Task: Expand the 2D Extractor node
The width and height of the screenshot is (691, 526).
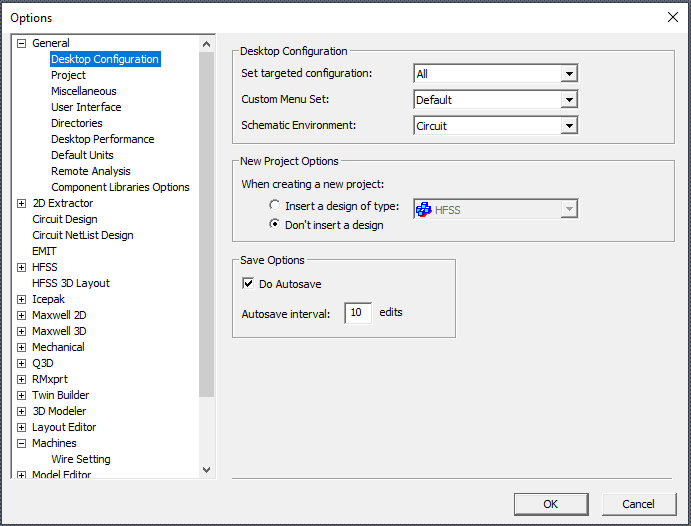Action: 22,203
